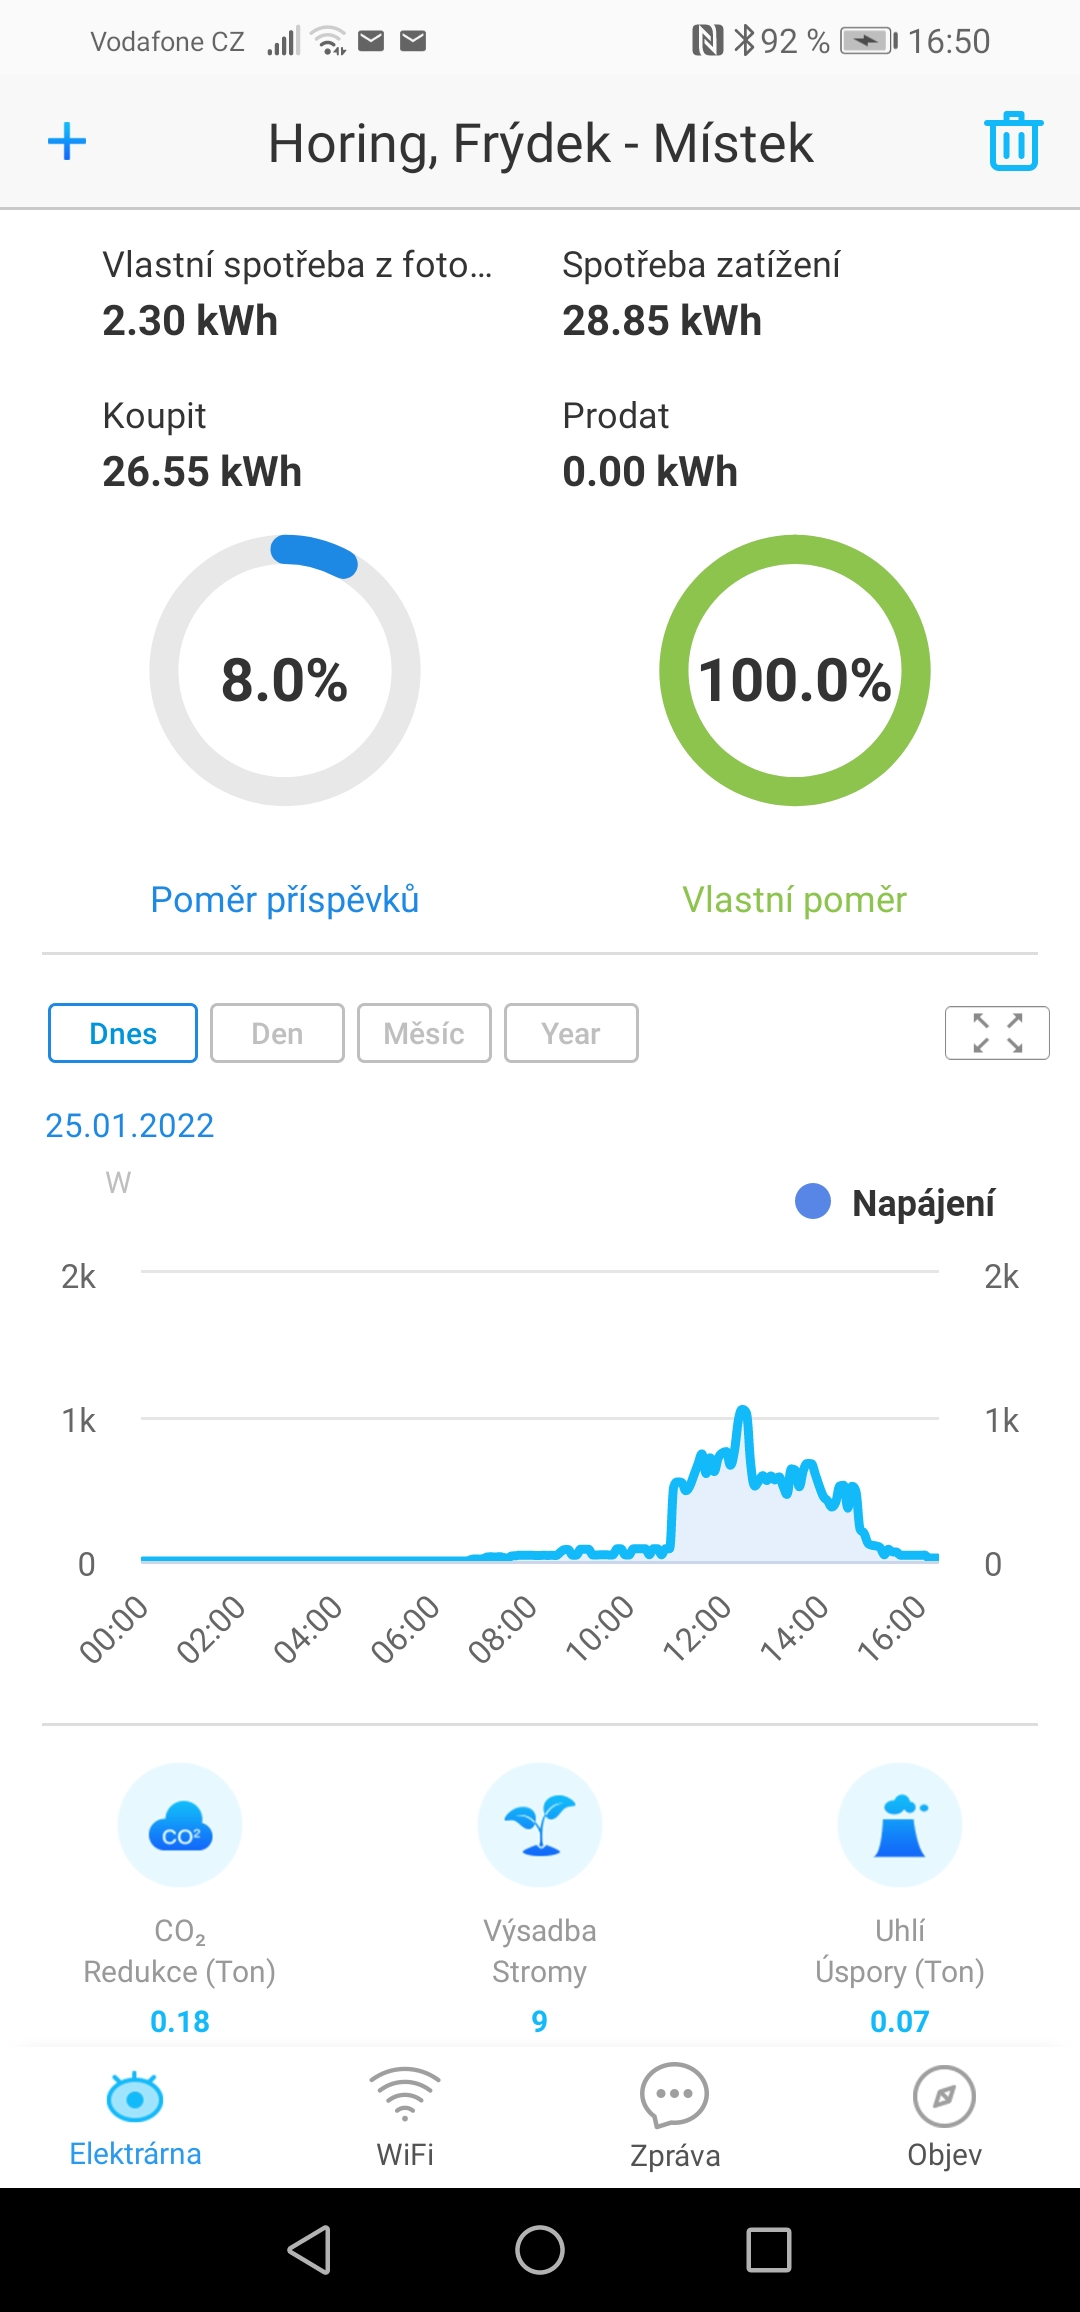Tap the CO₂ reduction cloud icon

(180, 1824)
